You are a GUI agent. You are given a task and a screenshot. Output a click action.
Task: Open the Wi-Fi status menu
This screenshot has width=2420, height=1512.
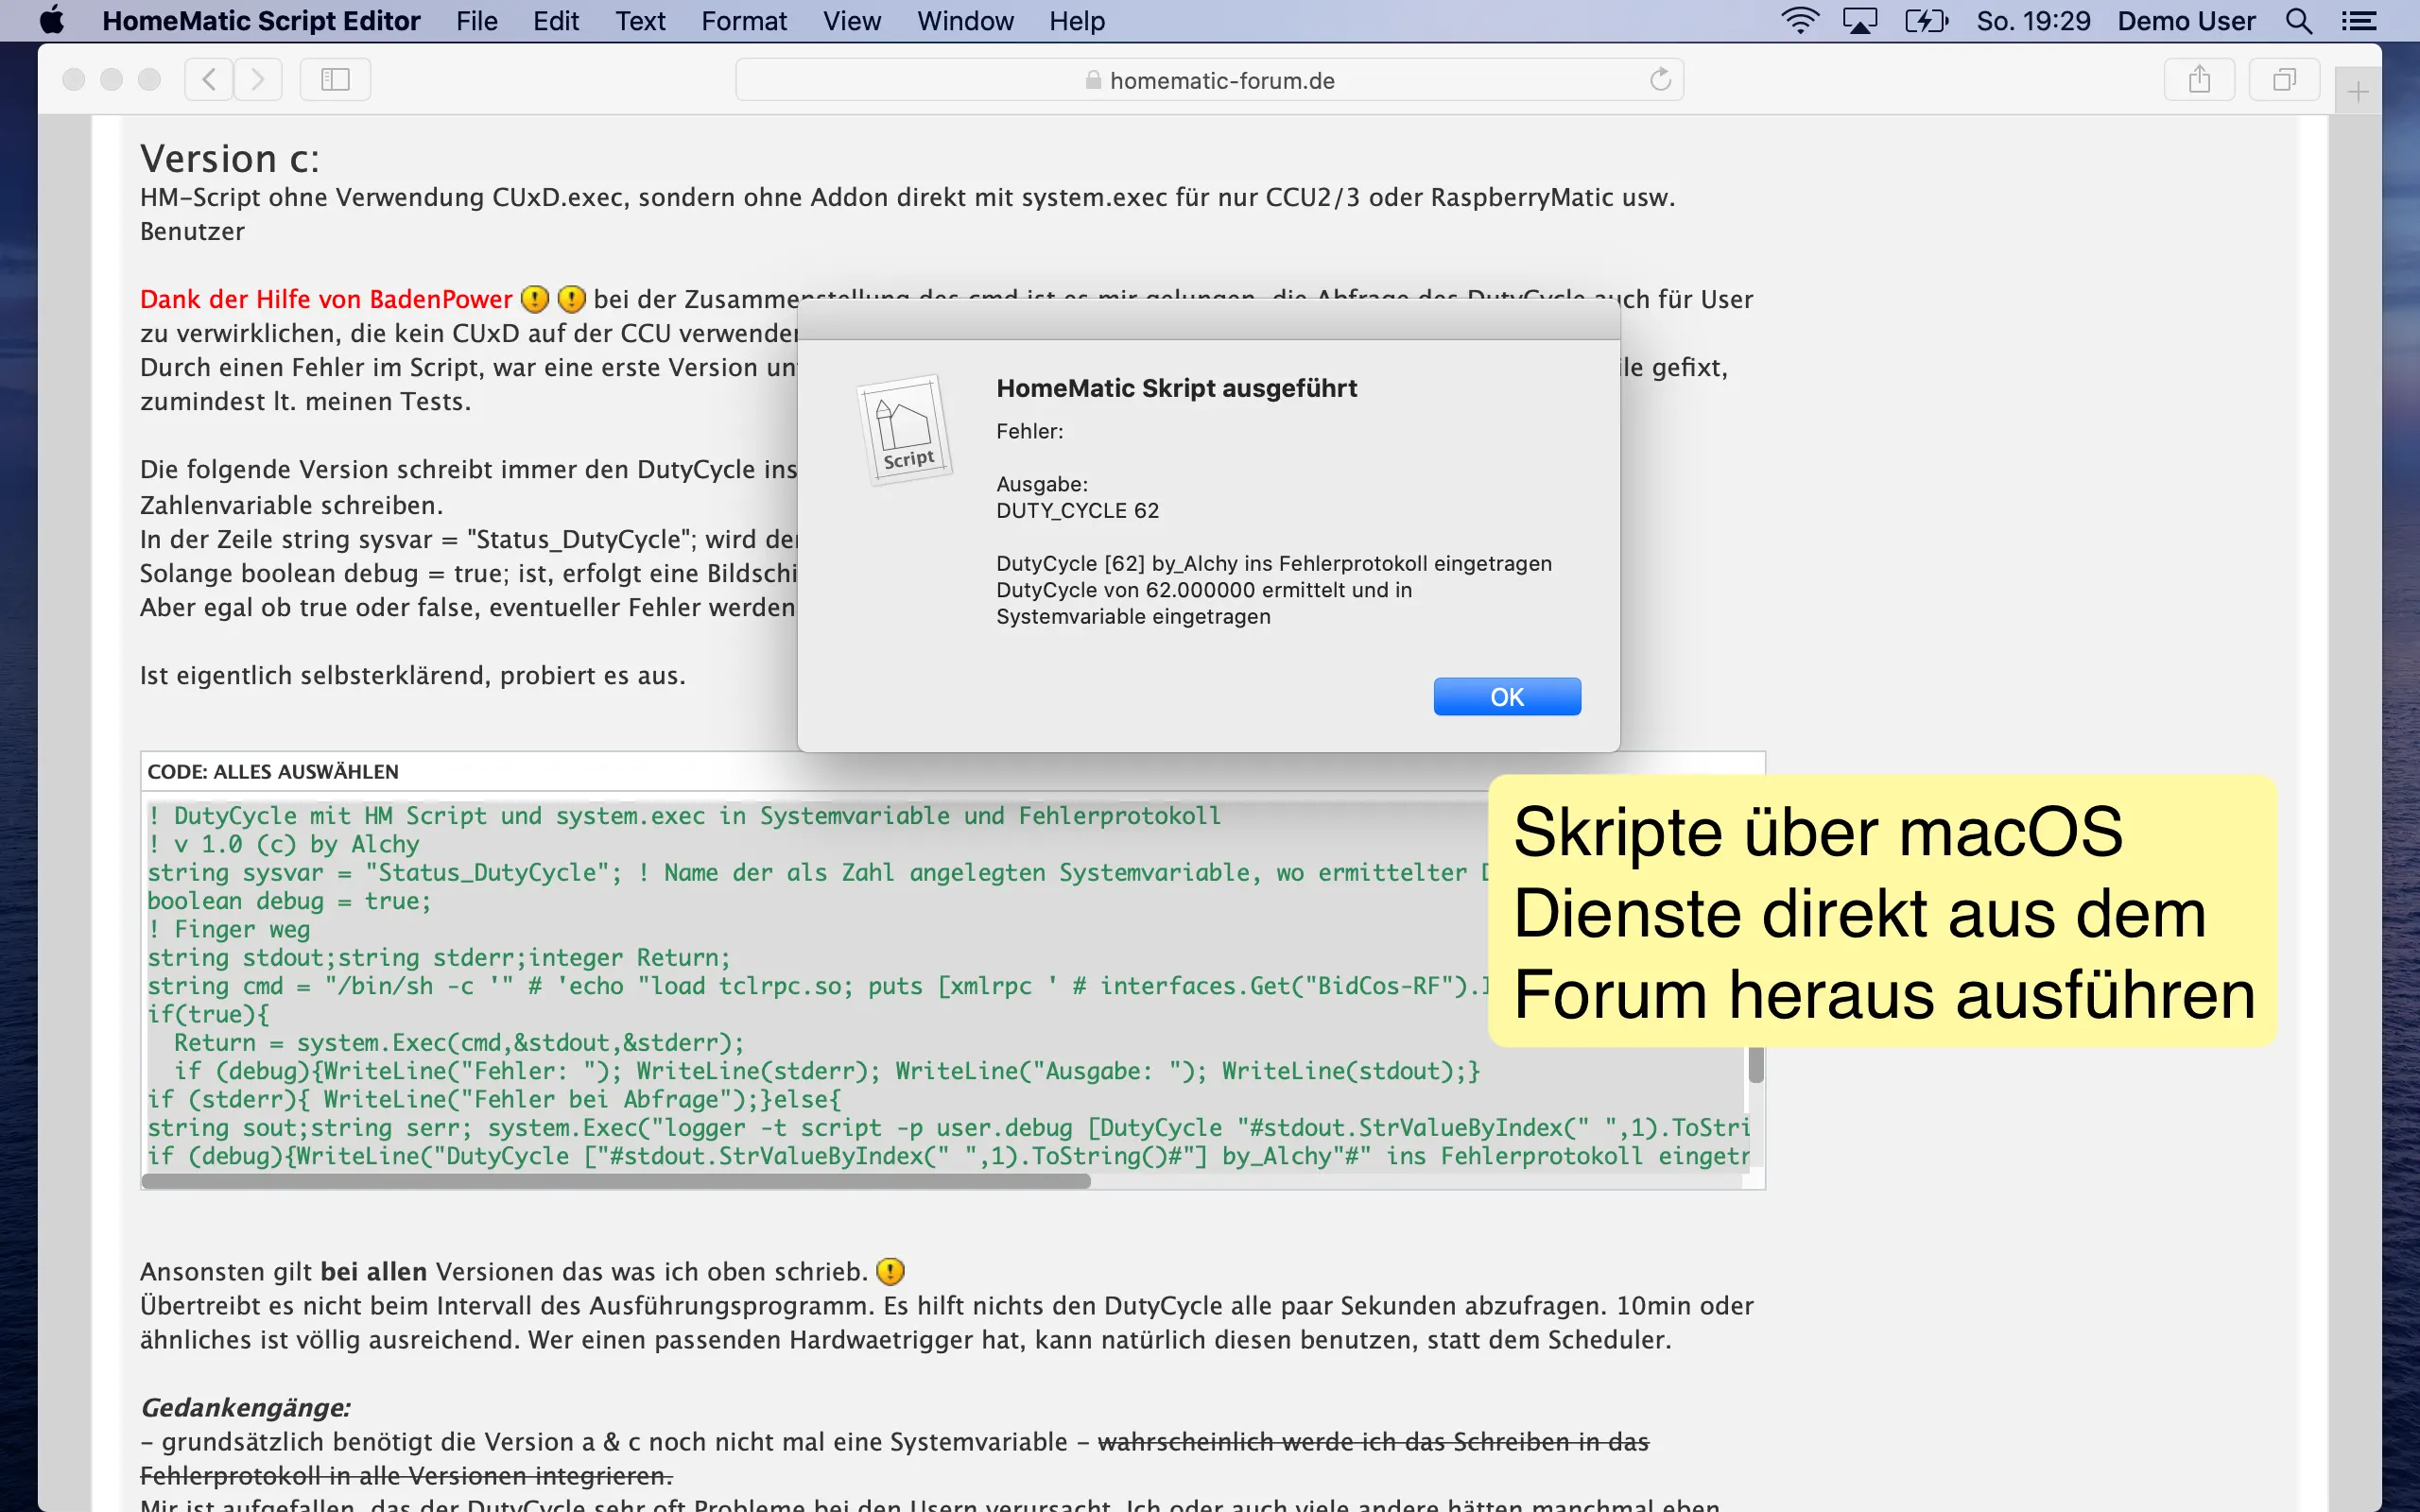click(1800, 21)
